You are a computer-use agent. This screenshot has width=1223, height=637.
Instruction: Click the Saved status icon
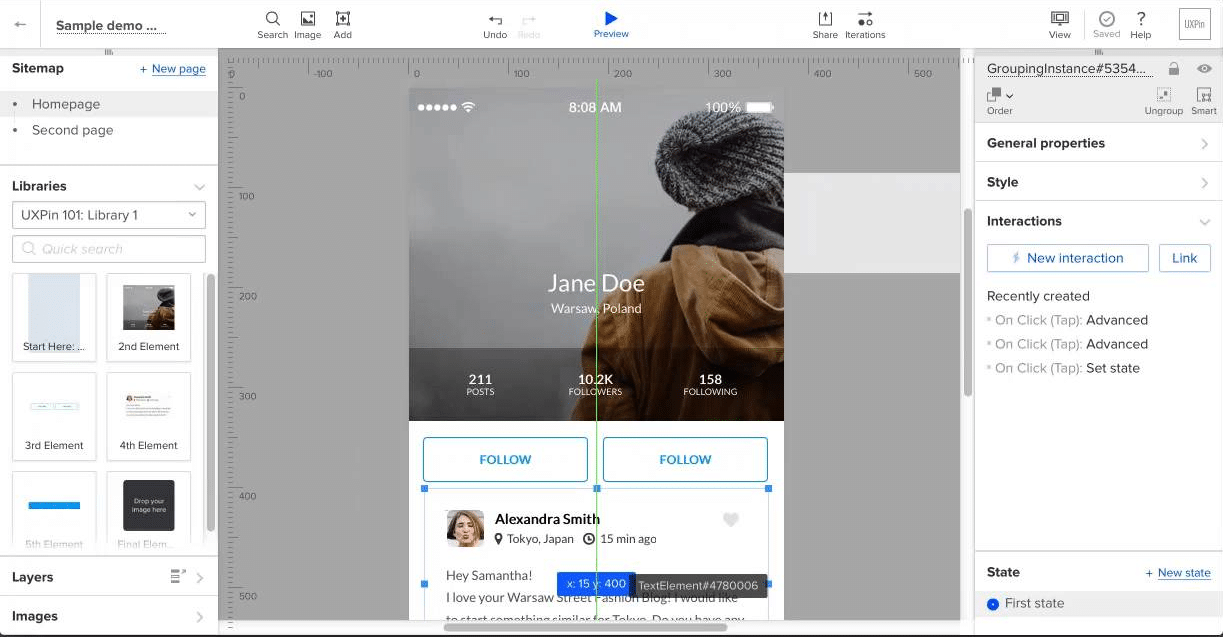tap(1107, 25)
